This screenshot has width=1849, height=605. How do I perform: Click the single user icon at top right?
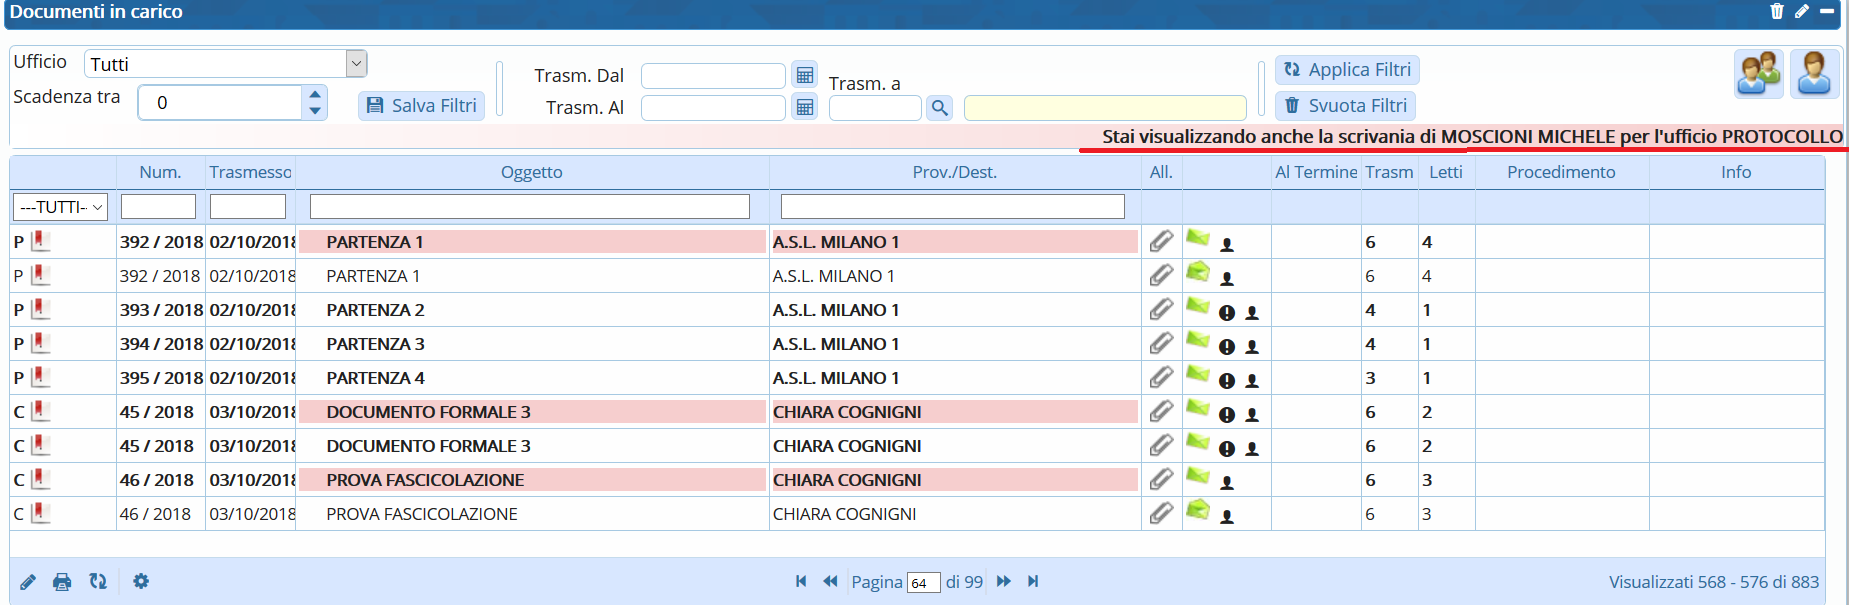(x=1813, y=74)
